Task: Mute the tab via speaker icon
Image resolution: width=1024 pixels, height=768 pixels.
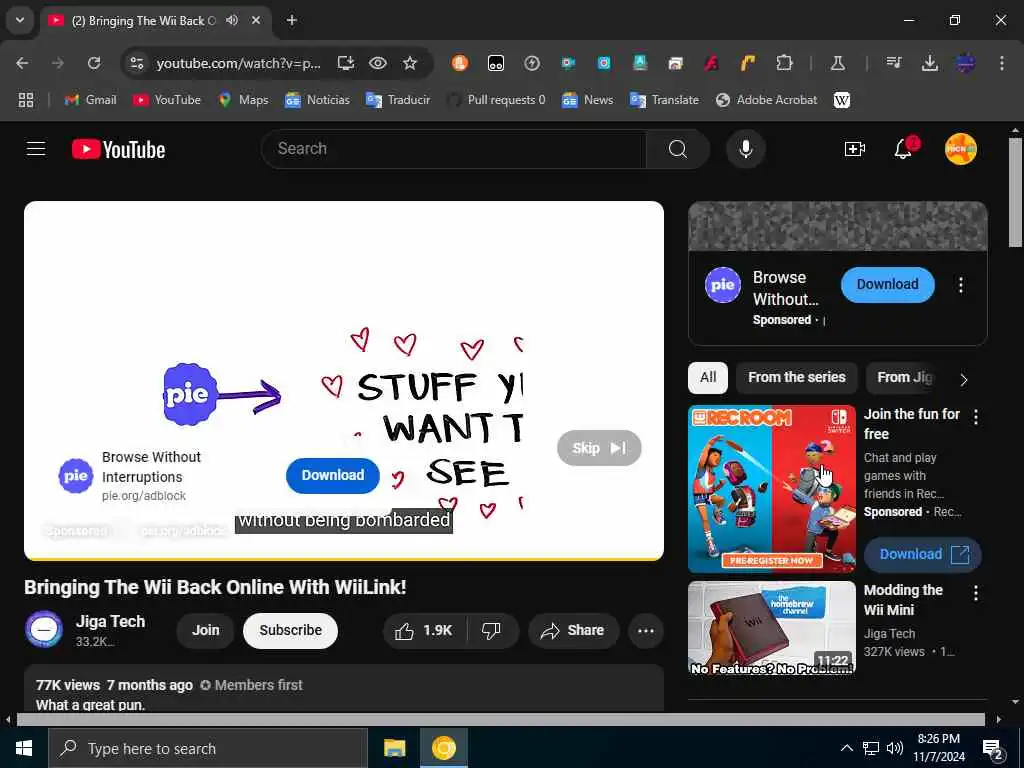Action: [x=232, y=20]
